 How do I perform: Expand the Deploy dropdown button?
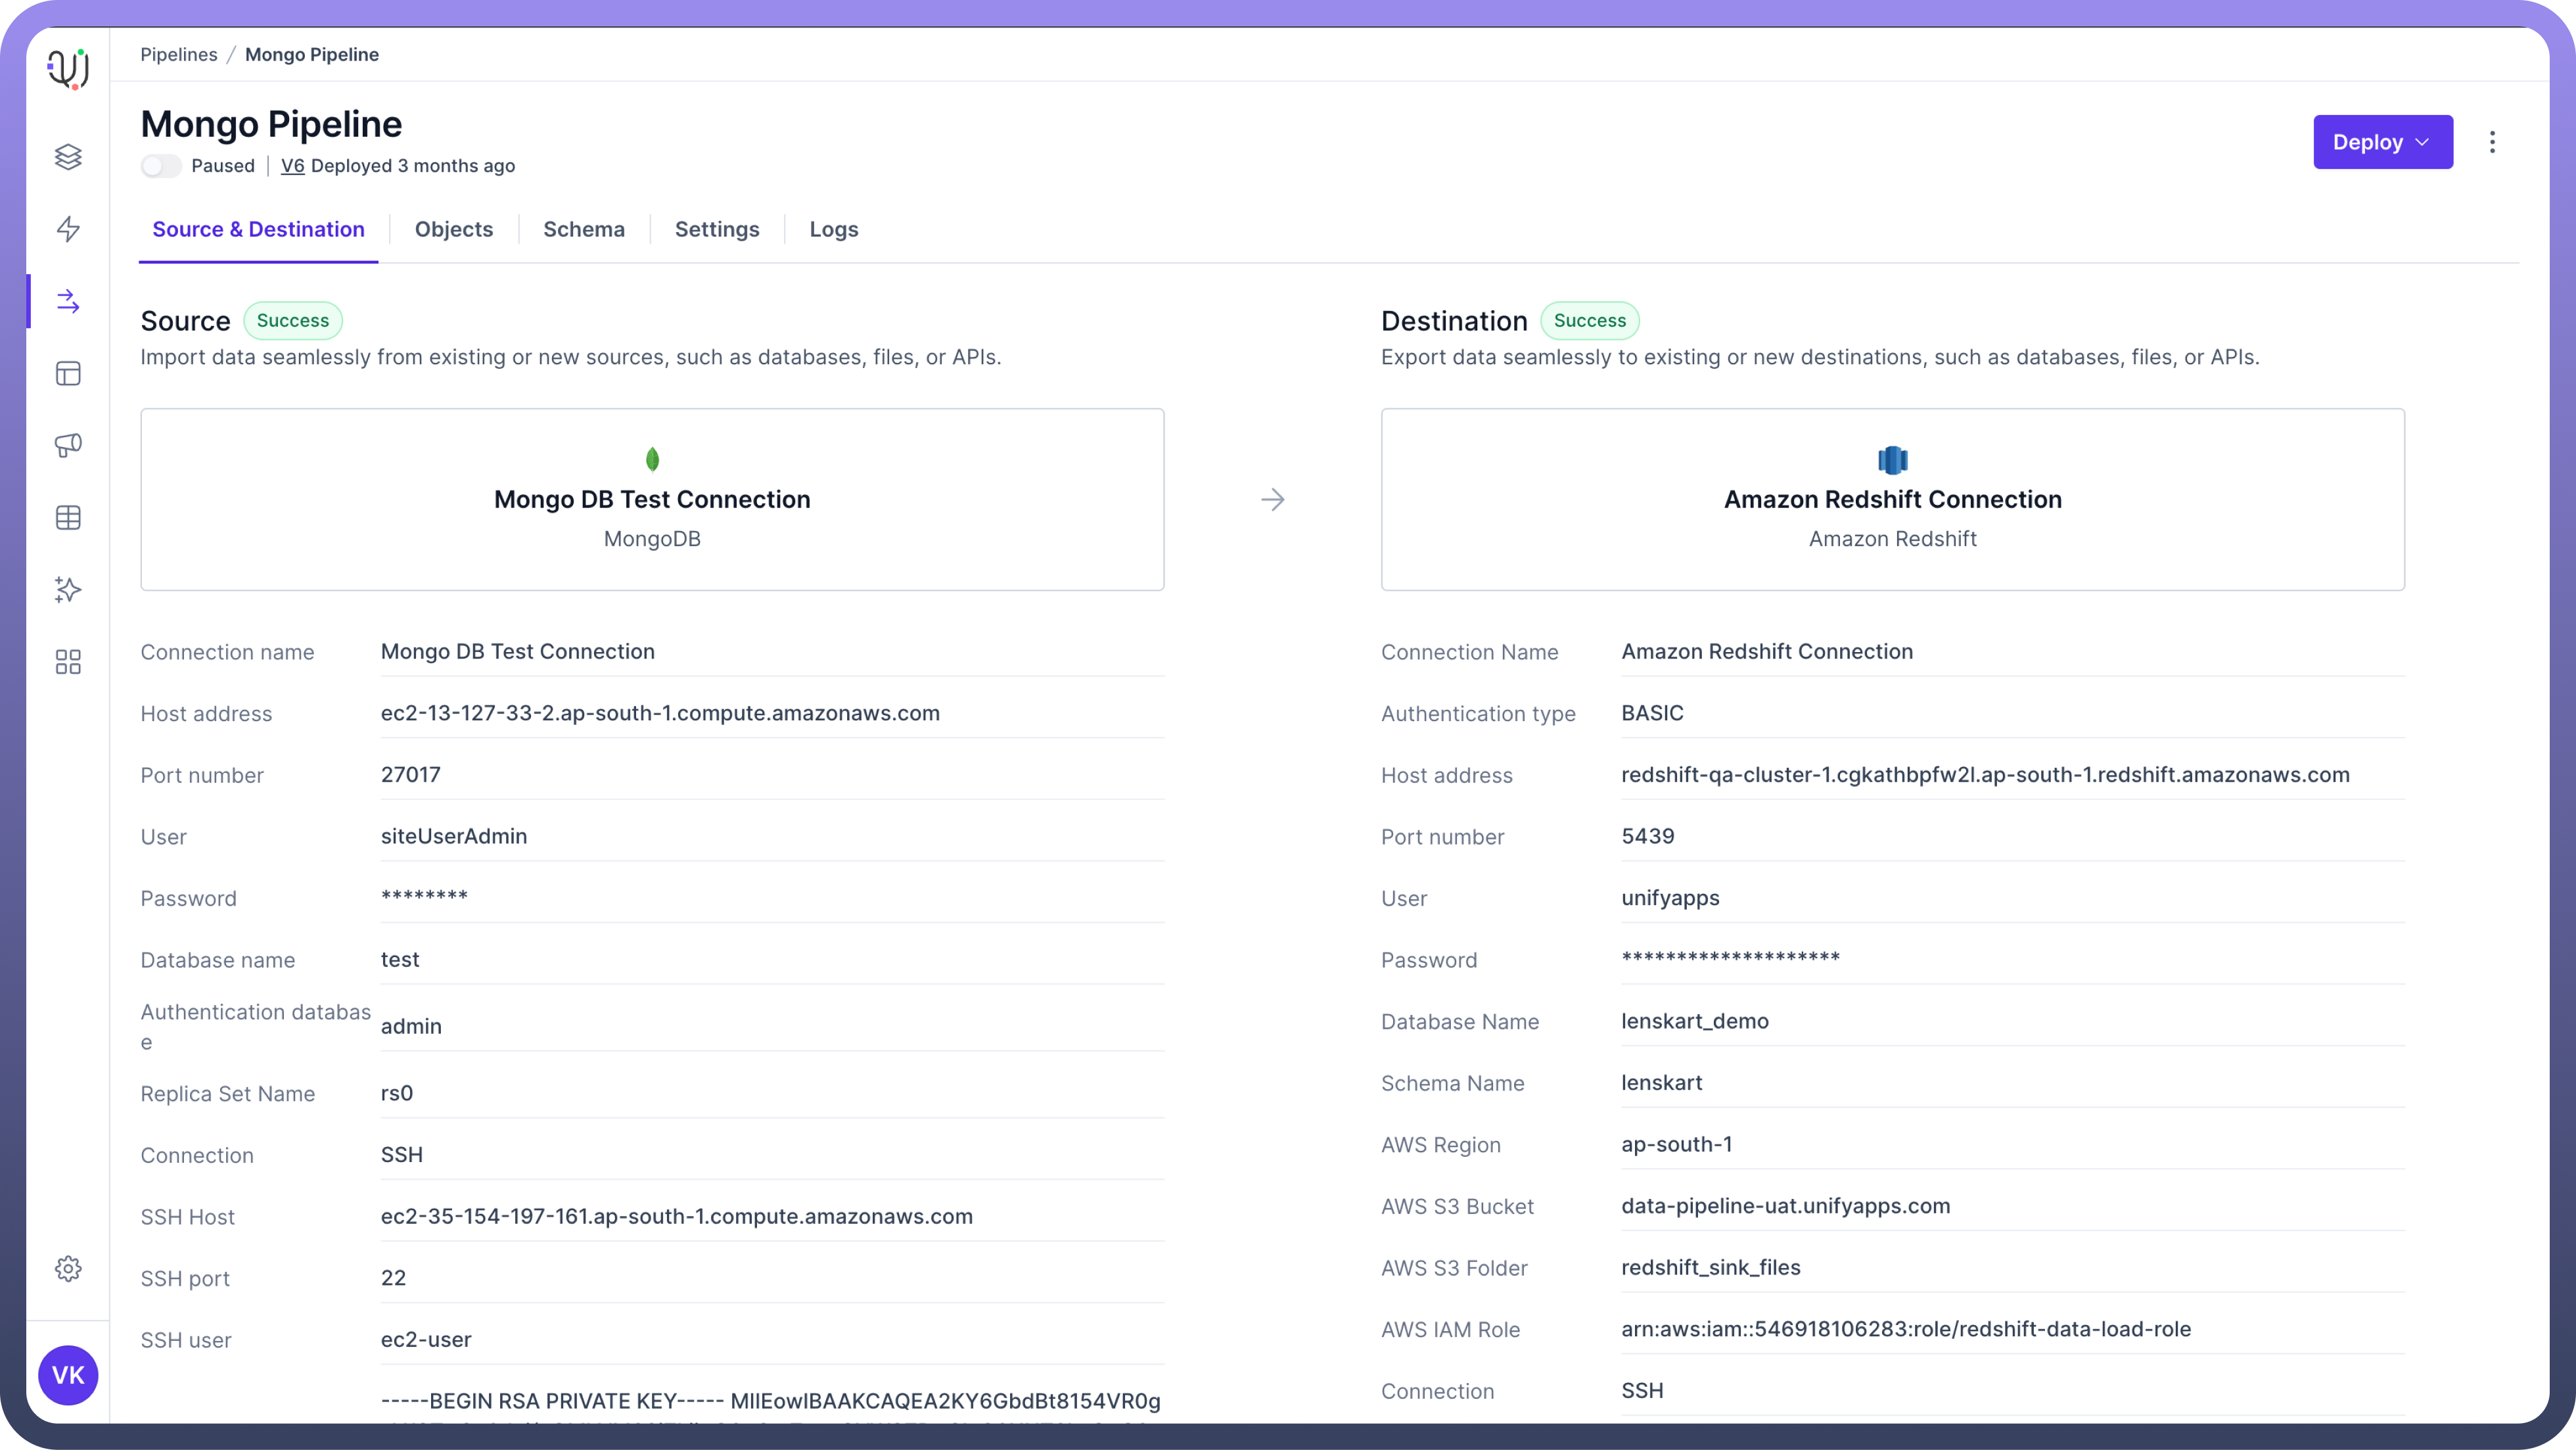click(2382, 142)
